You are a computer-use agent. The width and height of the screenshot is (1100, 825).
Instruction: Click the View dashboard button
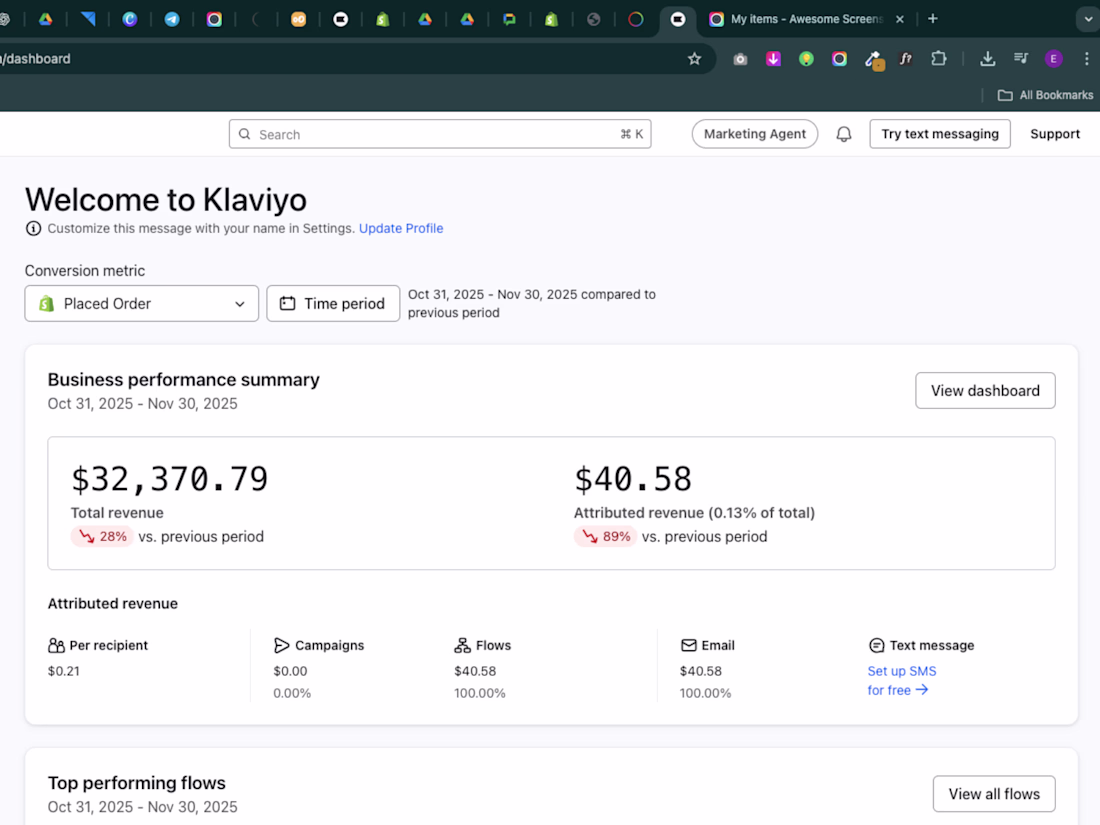coord(985,391)
